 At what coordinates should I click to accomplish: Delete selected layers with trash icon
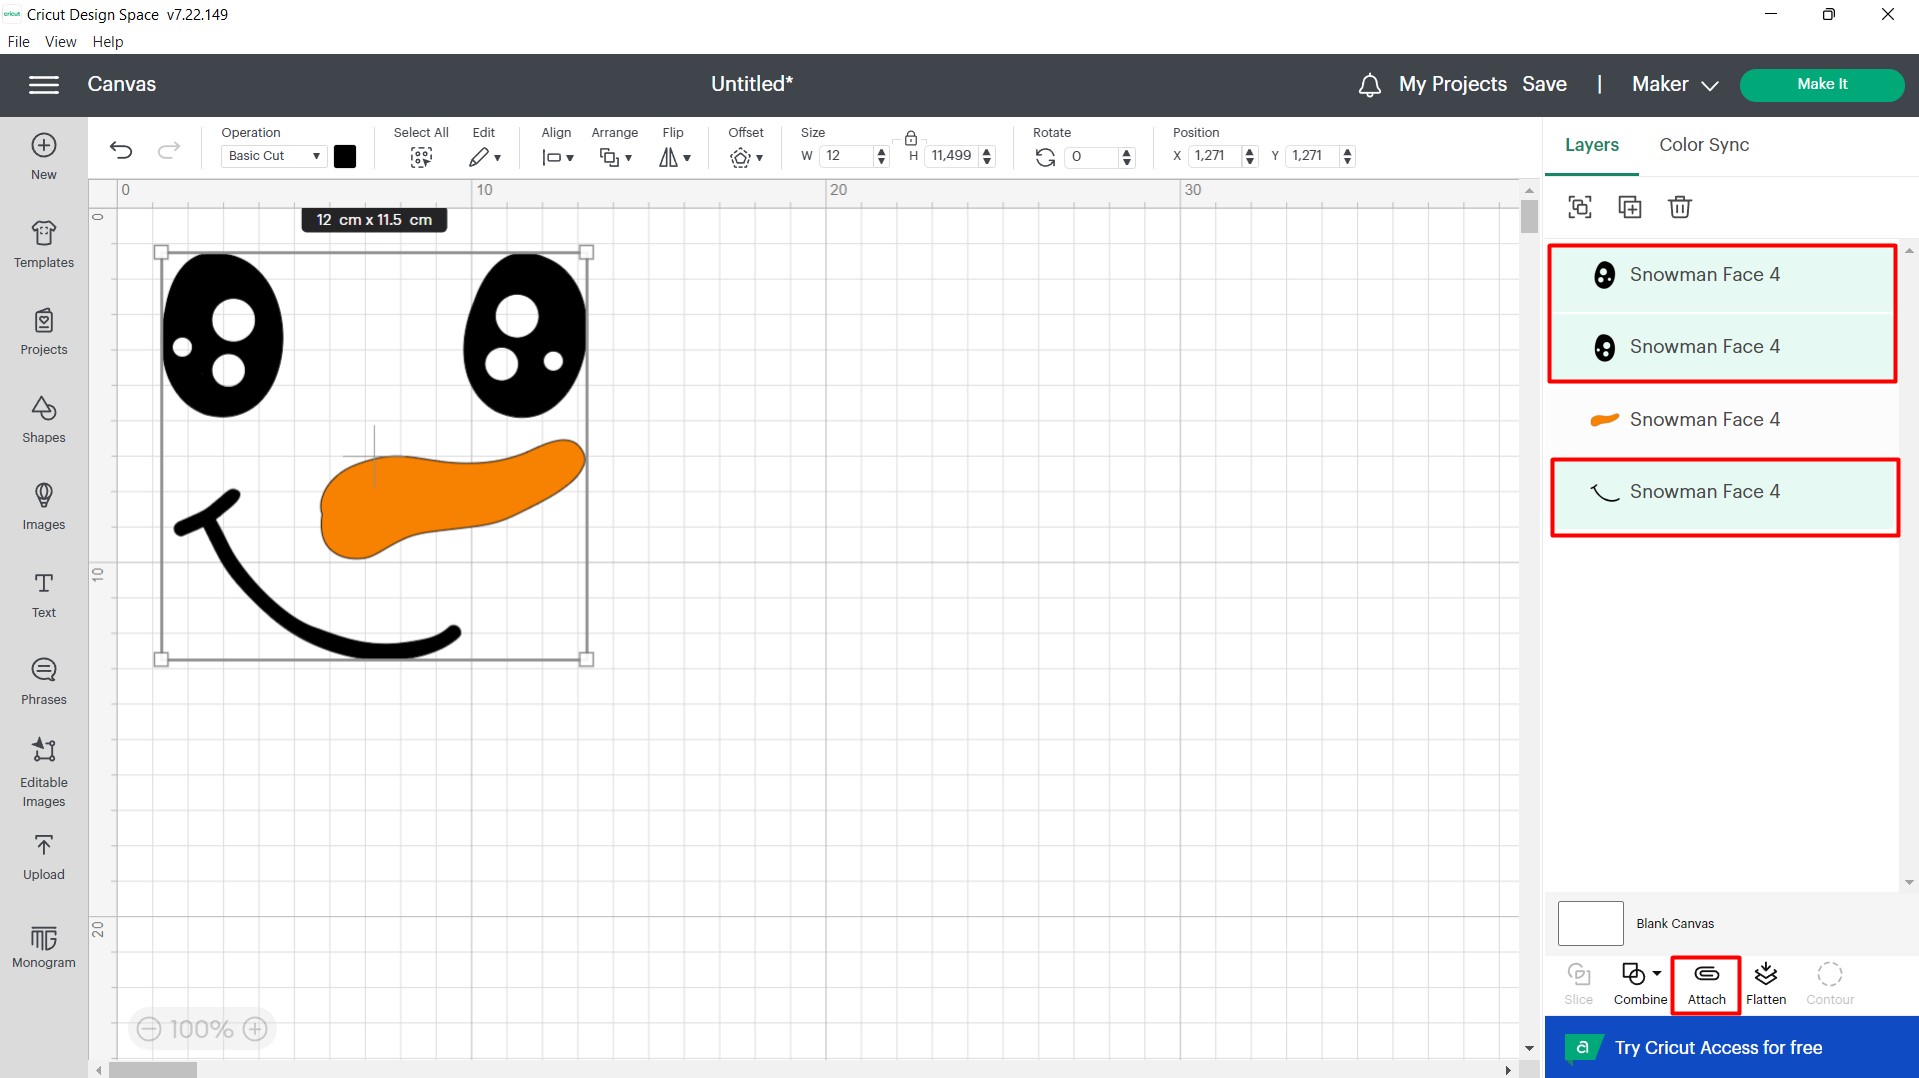pos(1679,207)
